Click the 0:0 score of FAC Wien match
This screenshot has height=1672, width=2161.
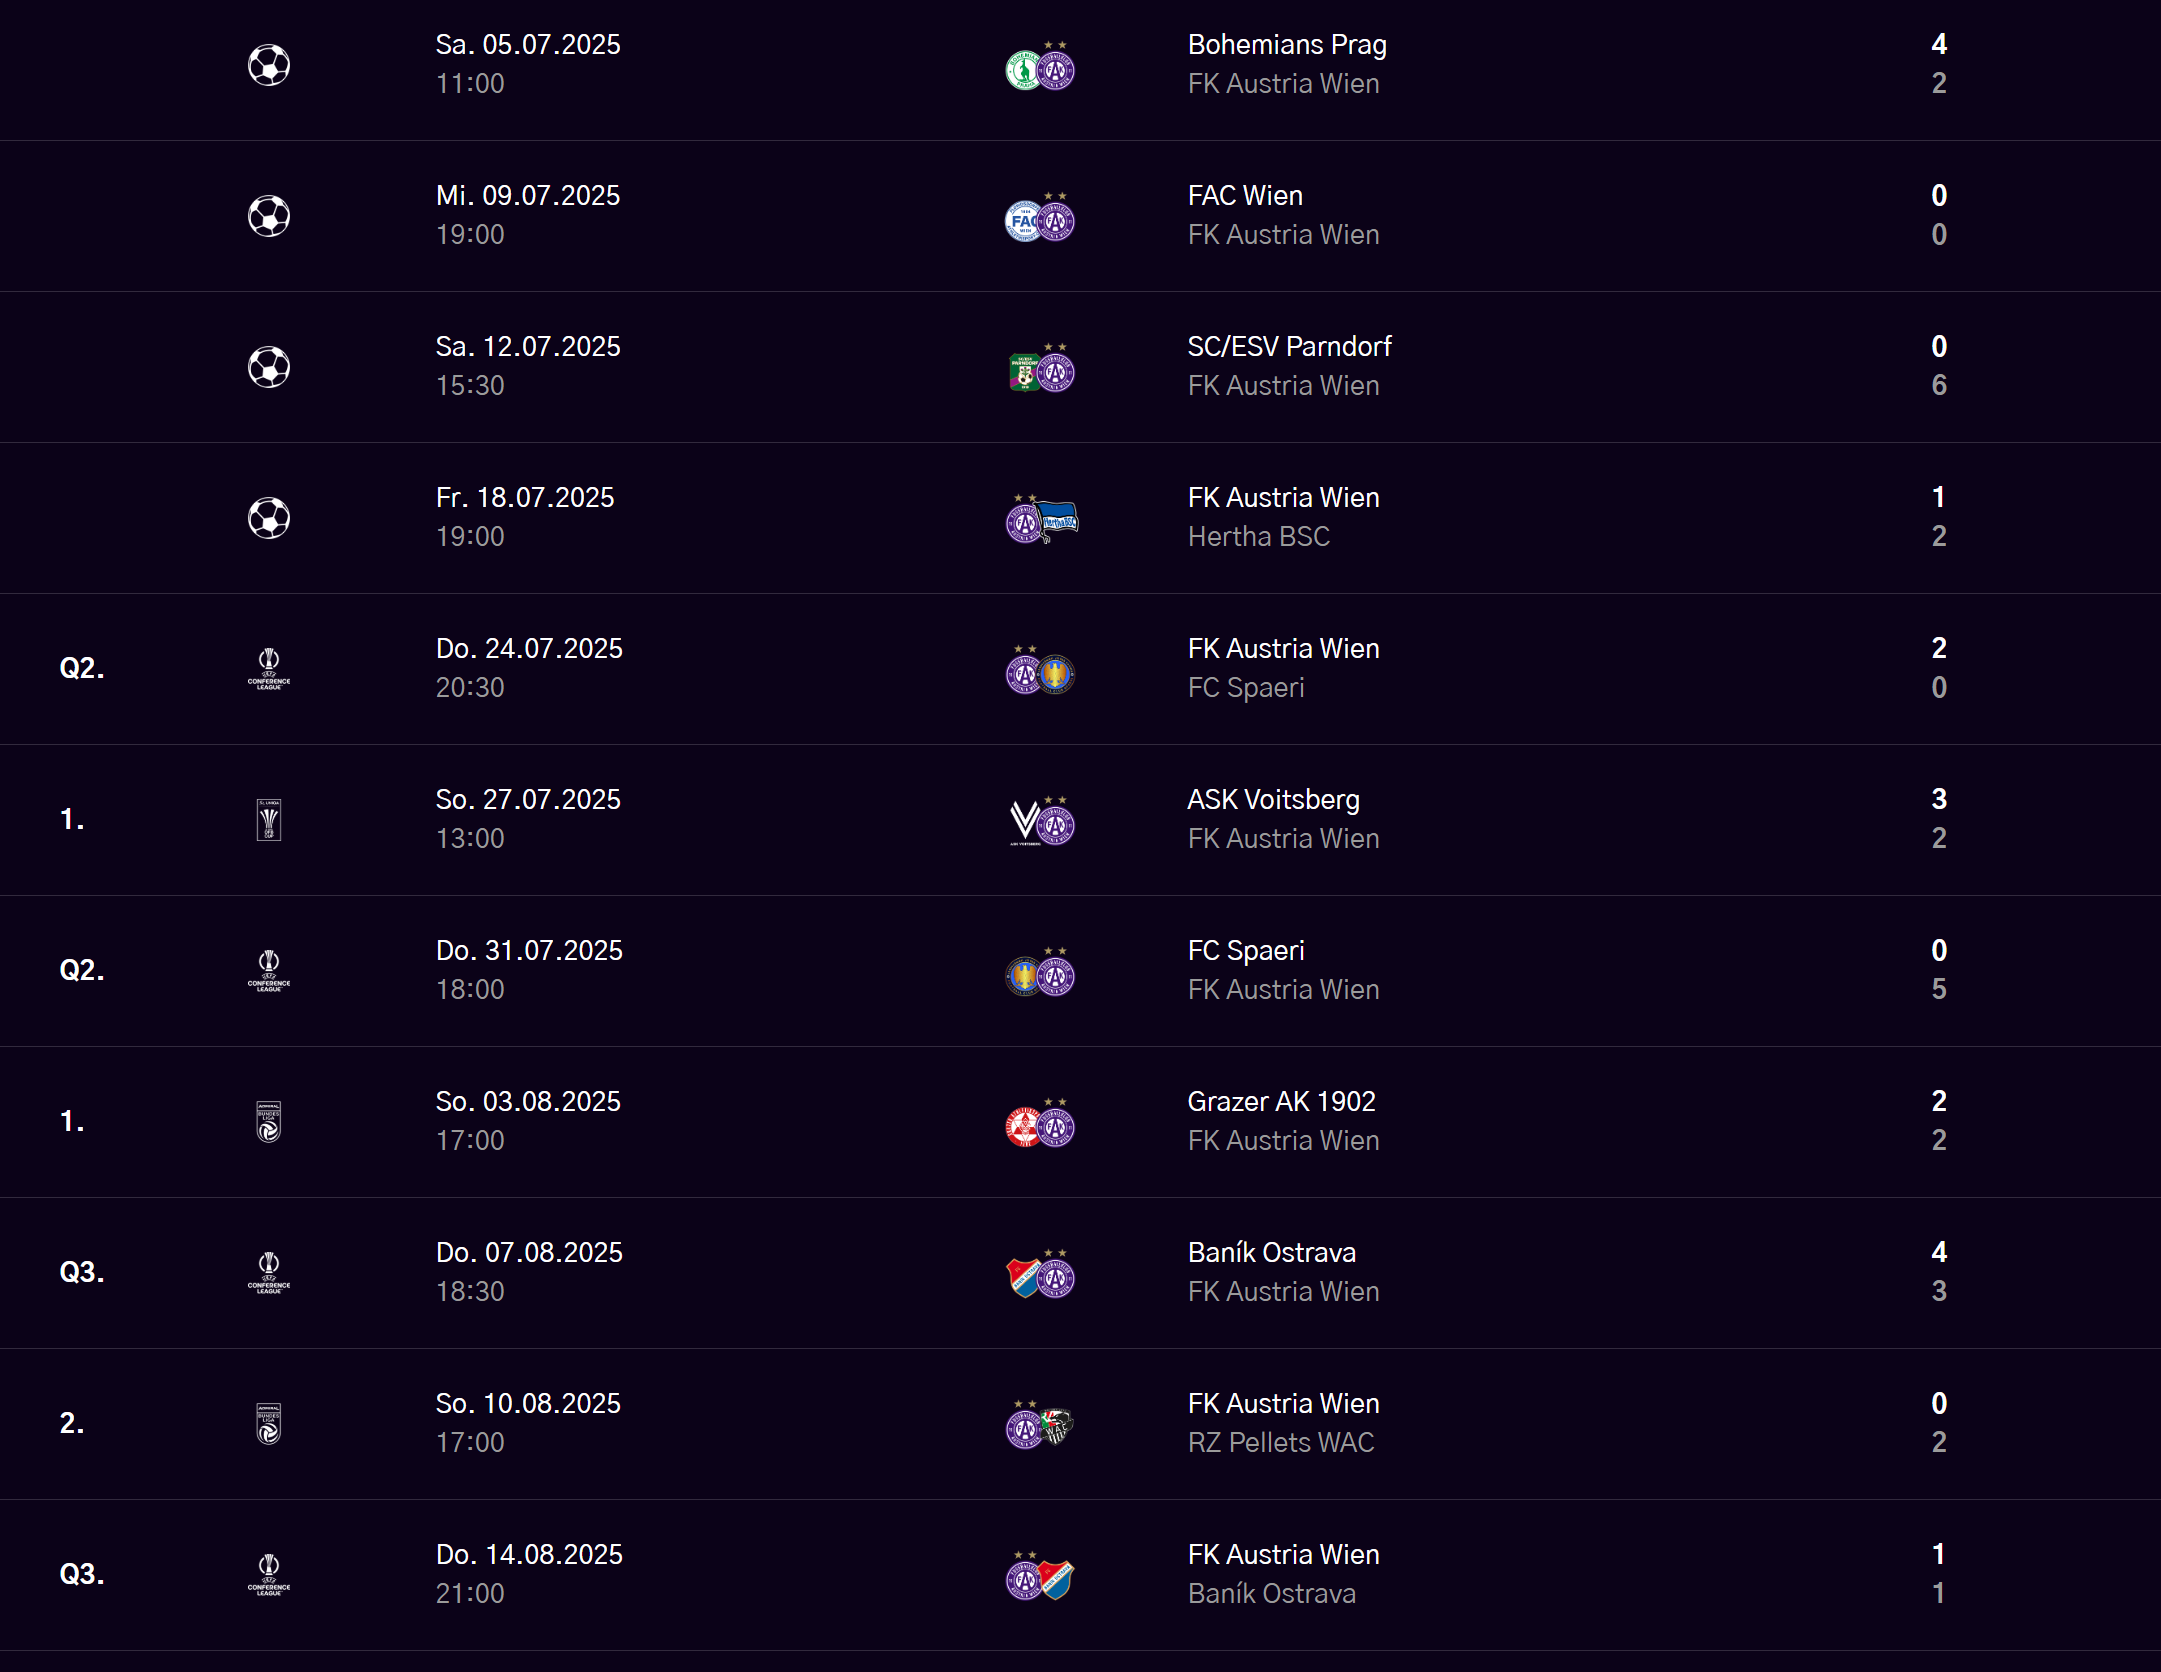1938,215
